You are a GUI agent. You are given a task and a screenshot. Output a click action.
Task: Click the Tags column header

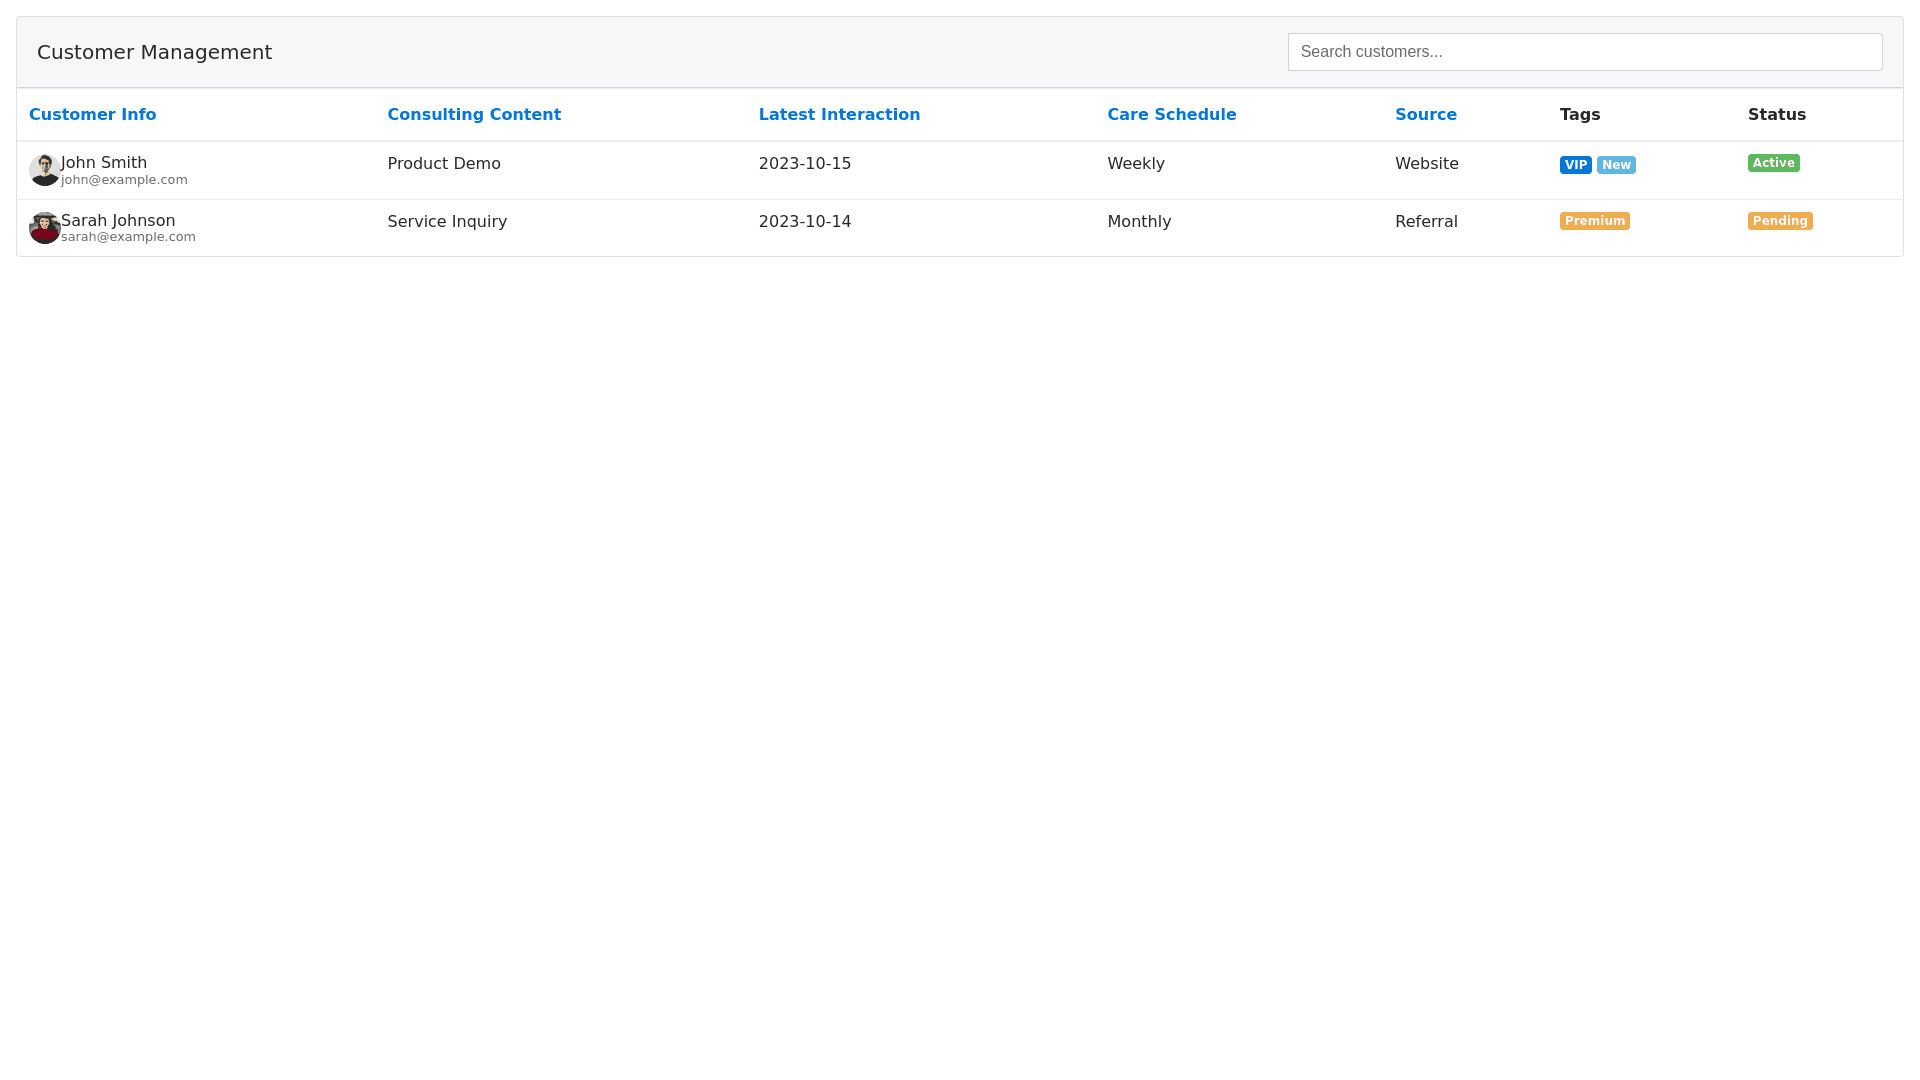coord(1580,114)
